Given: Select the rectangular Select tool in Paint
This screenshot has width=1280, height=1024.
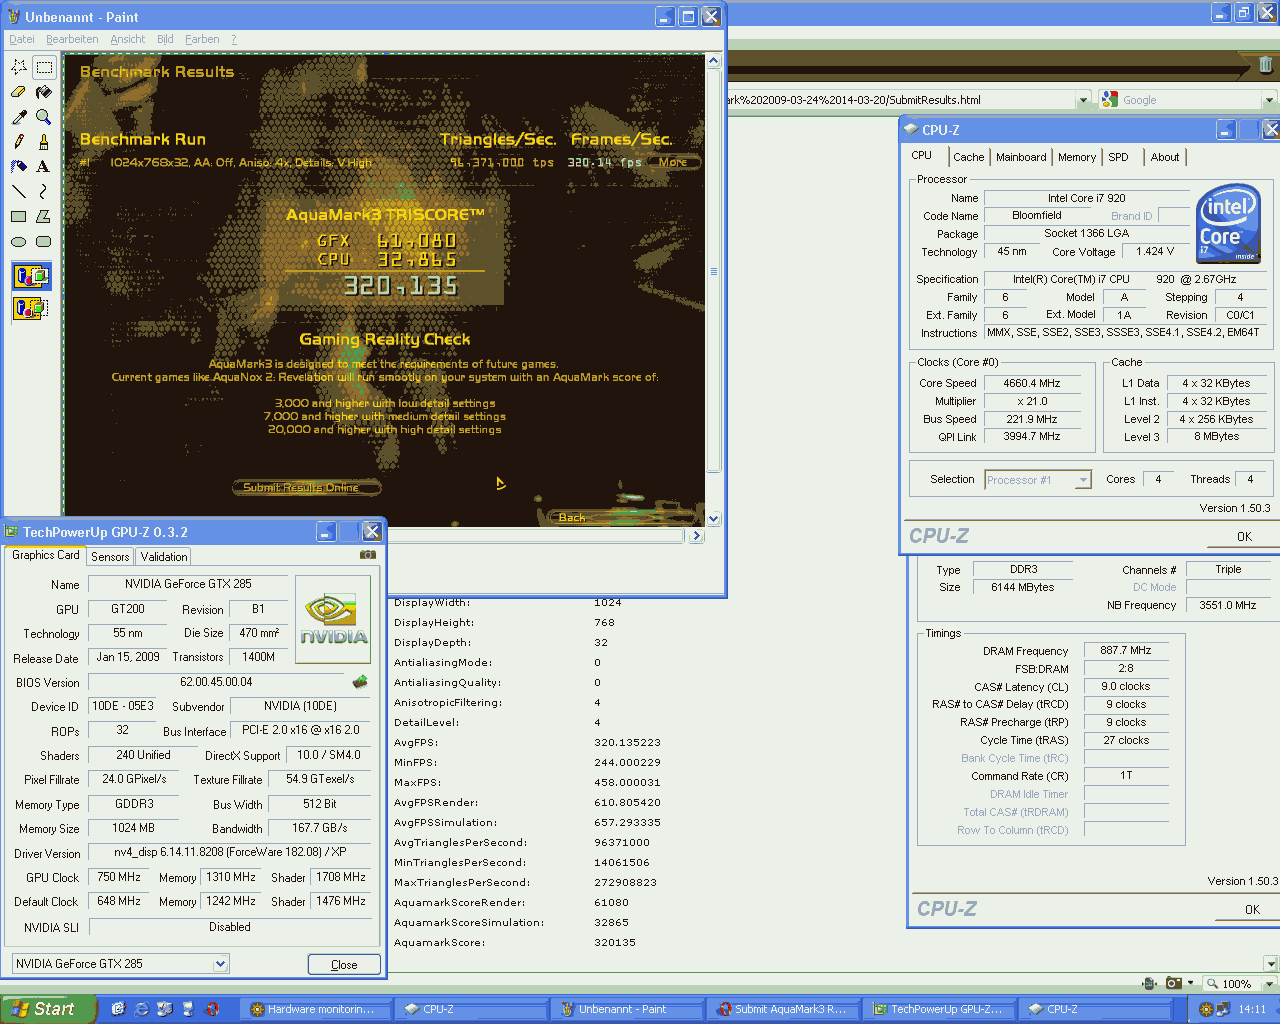Looking at the screenshot, I should coord(44,67).
